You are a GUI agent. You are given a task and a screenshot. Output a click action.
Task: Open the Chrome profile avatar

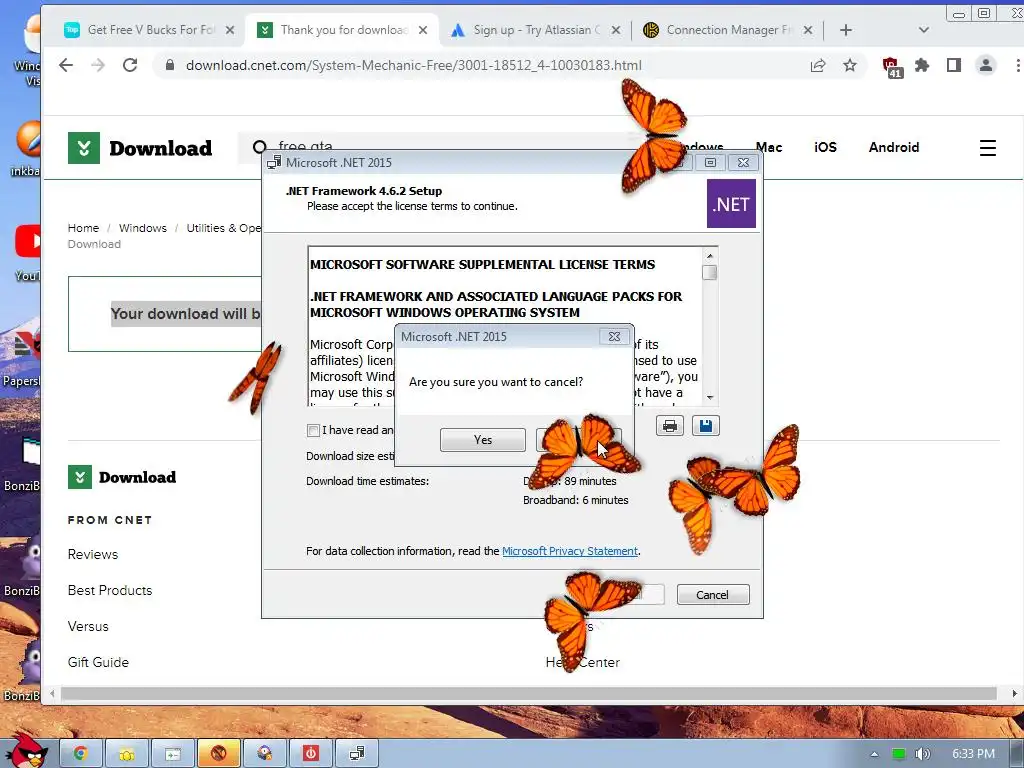985,65
